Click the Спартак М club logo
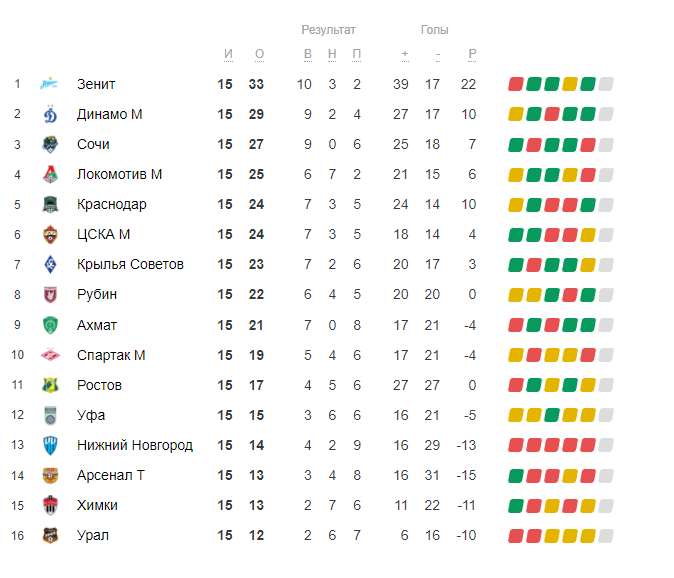This screenshot has width=674, height=578. coord(50,355)
